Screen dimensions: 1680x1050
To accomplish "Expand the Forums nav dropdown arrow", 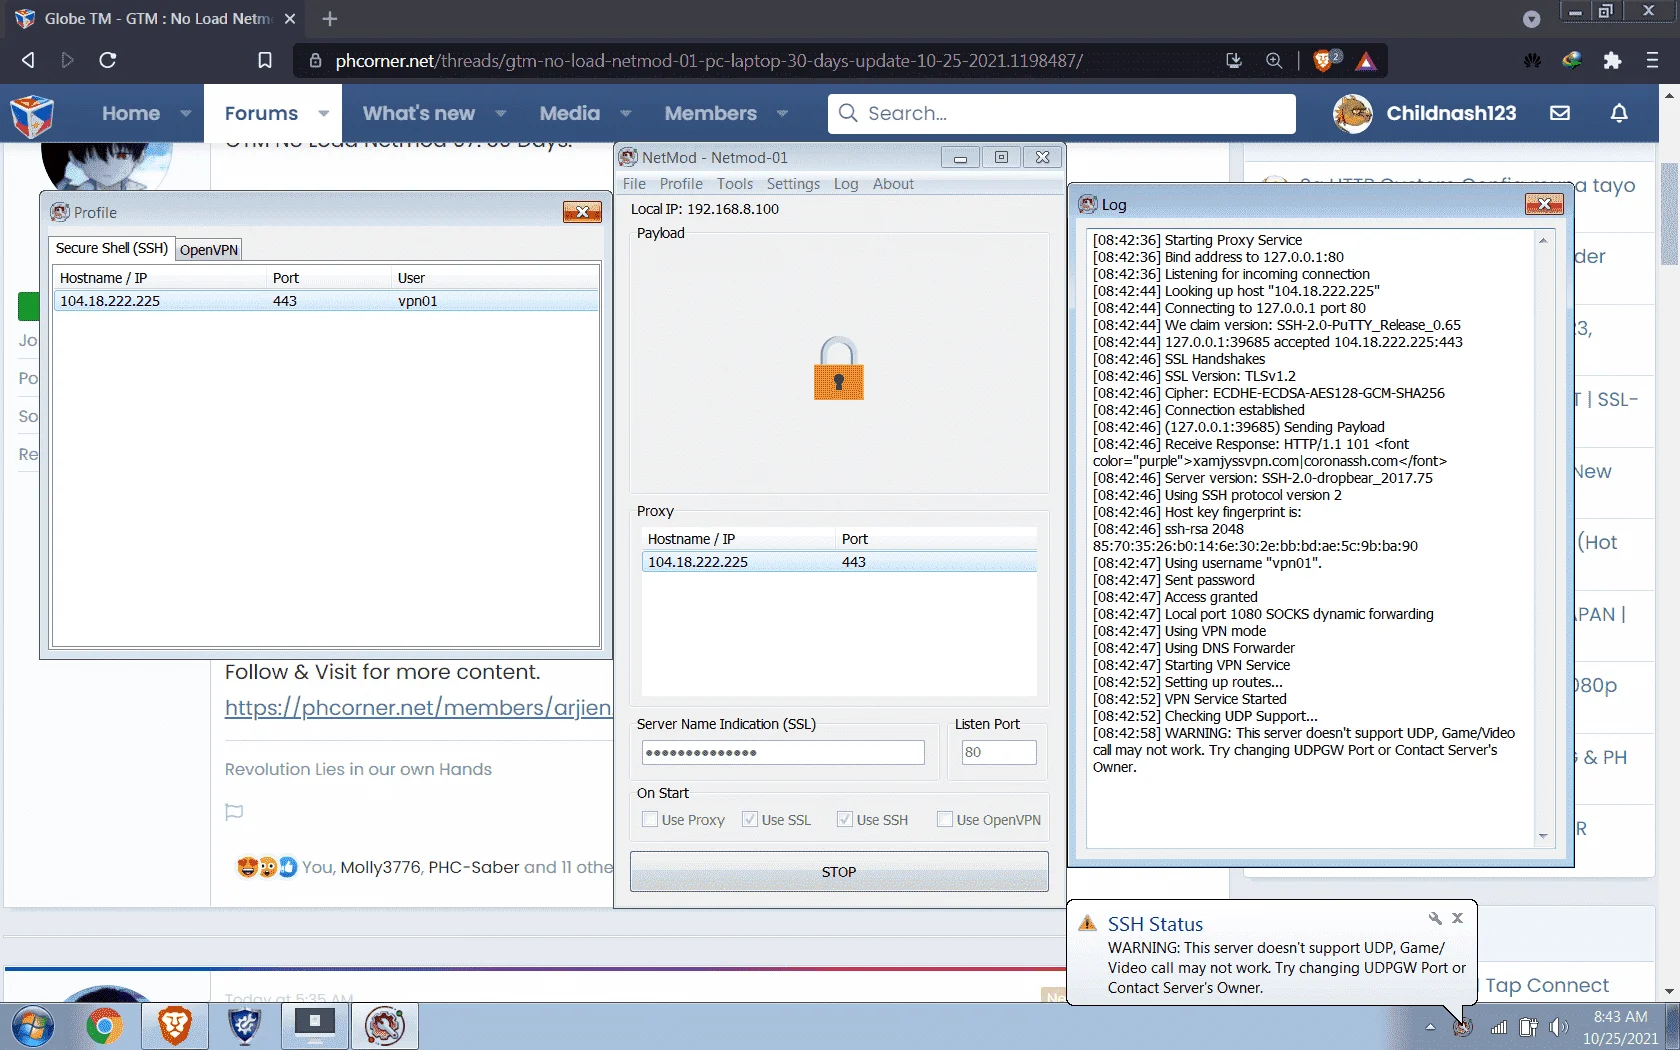I will [x=323, y=113].
